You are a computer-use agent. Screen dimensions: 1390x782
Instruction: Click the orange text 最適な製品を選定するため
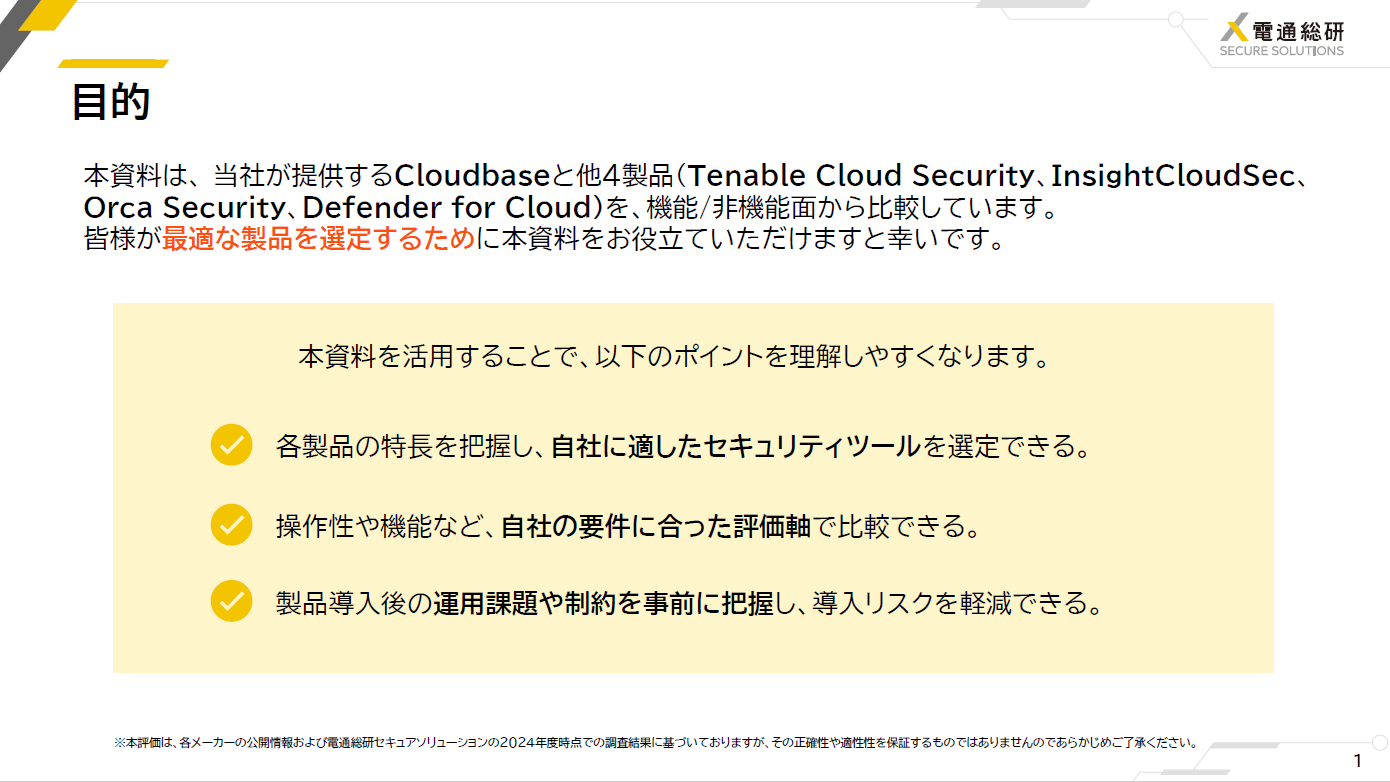(319, 240)
